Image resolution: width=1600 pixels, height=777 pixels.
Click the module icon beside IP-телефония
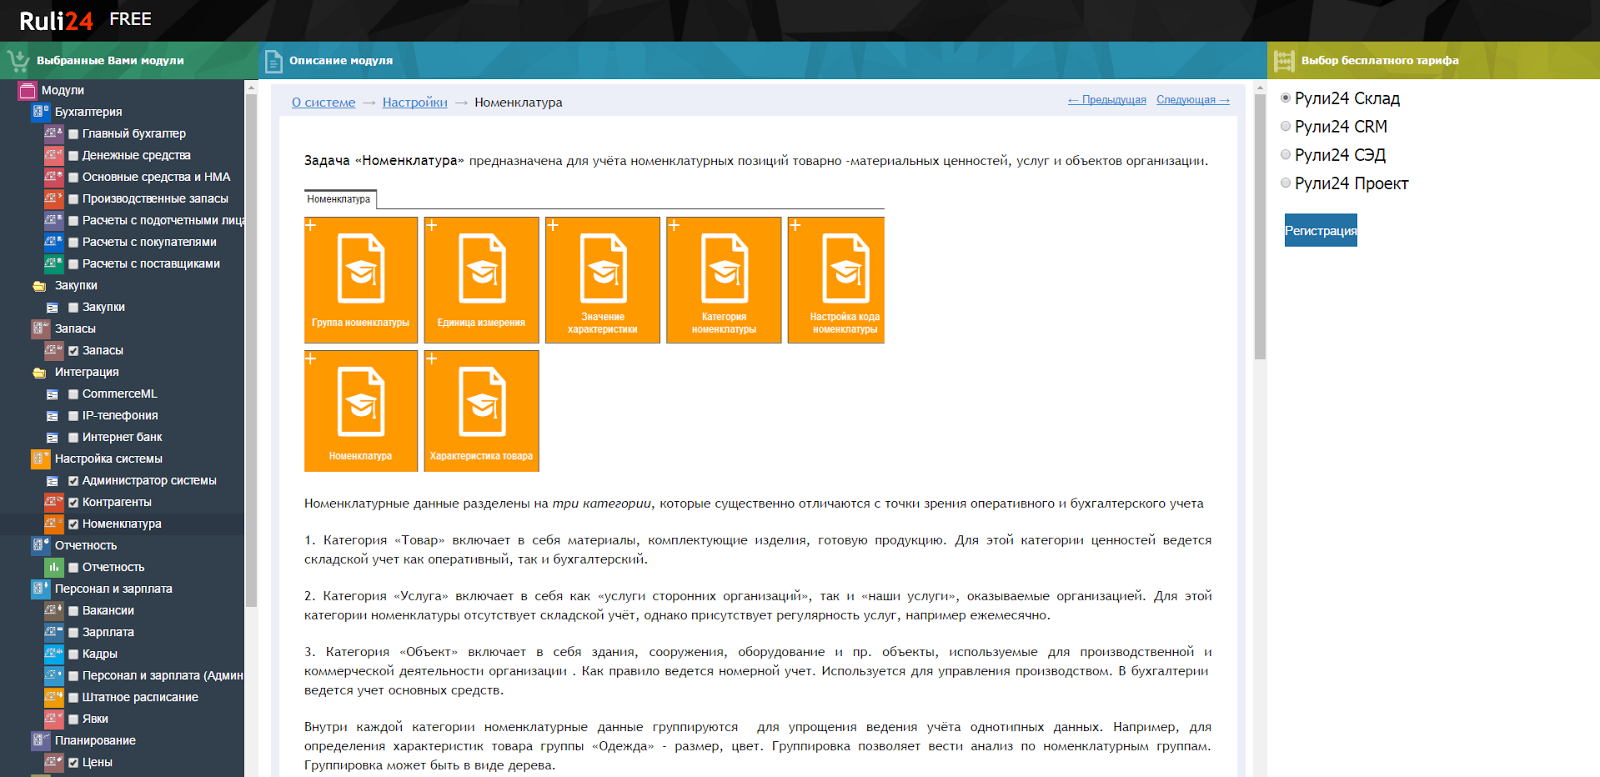tap(52, 416)
